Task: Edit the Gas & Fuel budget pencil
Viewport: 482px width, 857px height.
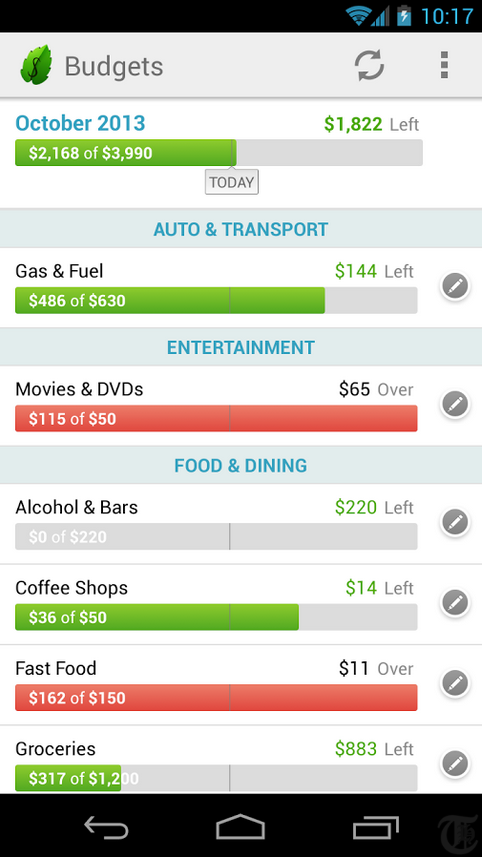Action: coord(455,286)
